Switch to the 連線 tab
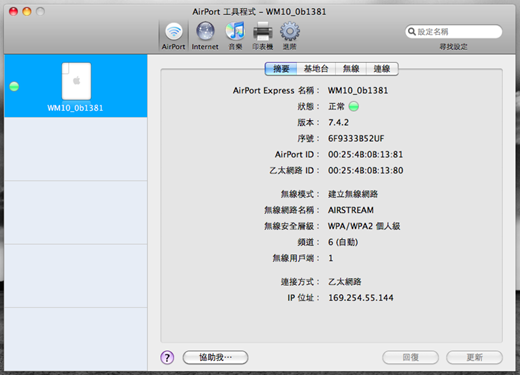The width and height of the screenshot is (520, 375). 382,69
